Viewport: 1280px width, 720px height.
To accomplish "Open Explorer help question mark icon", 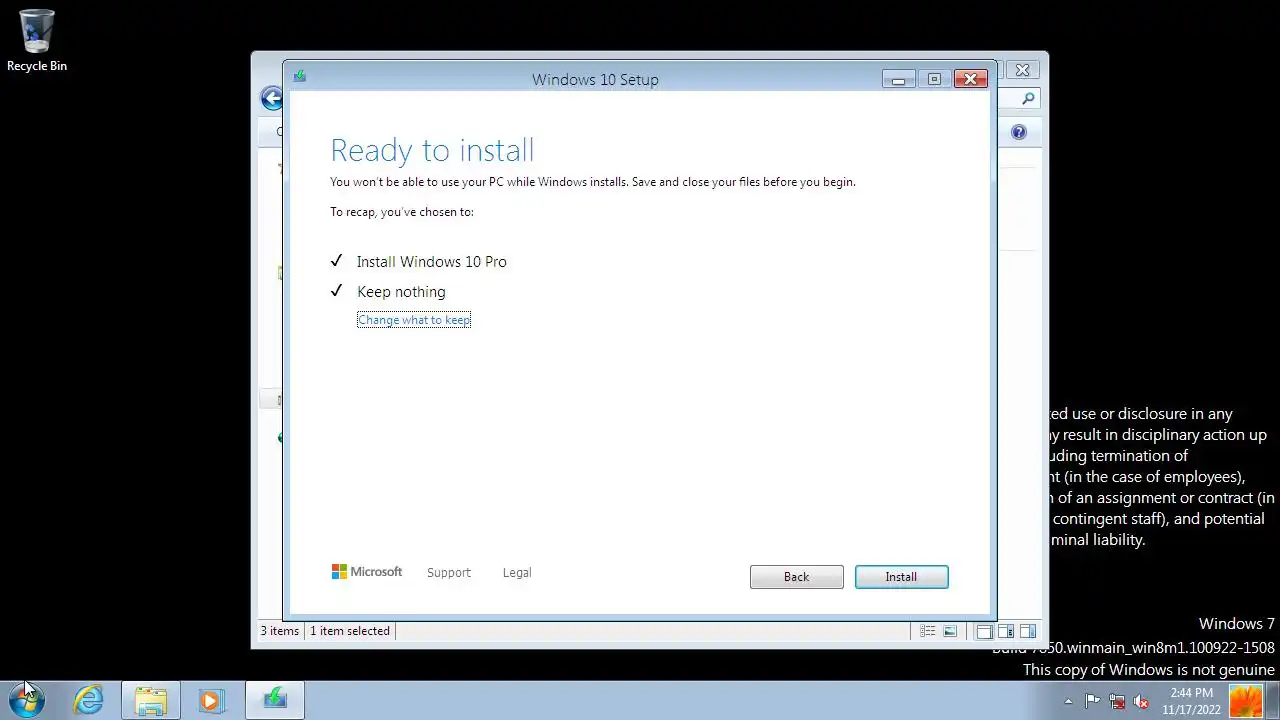I will [1019, 132].
